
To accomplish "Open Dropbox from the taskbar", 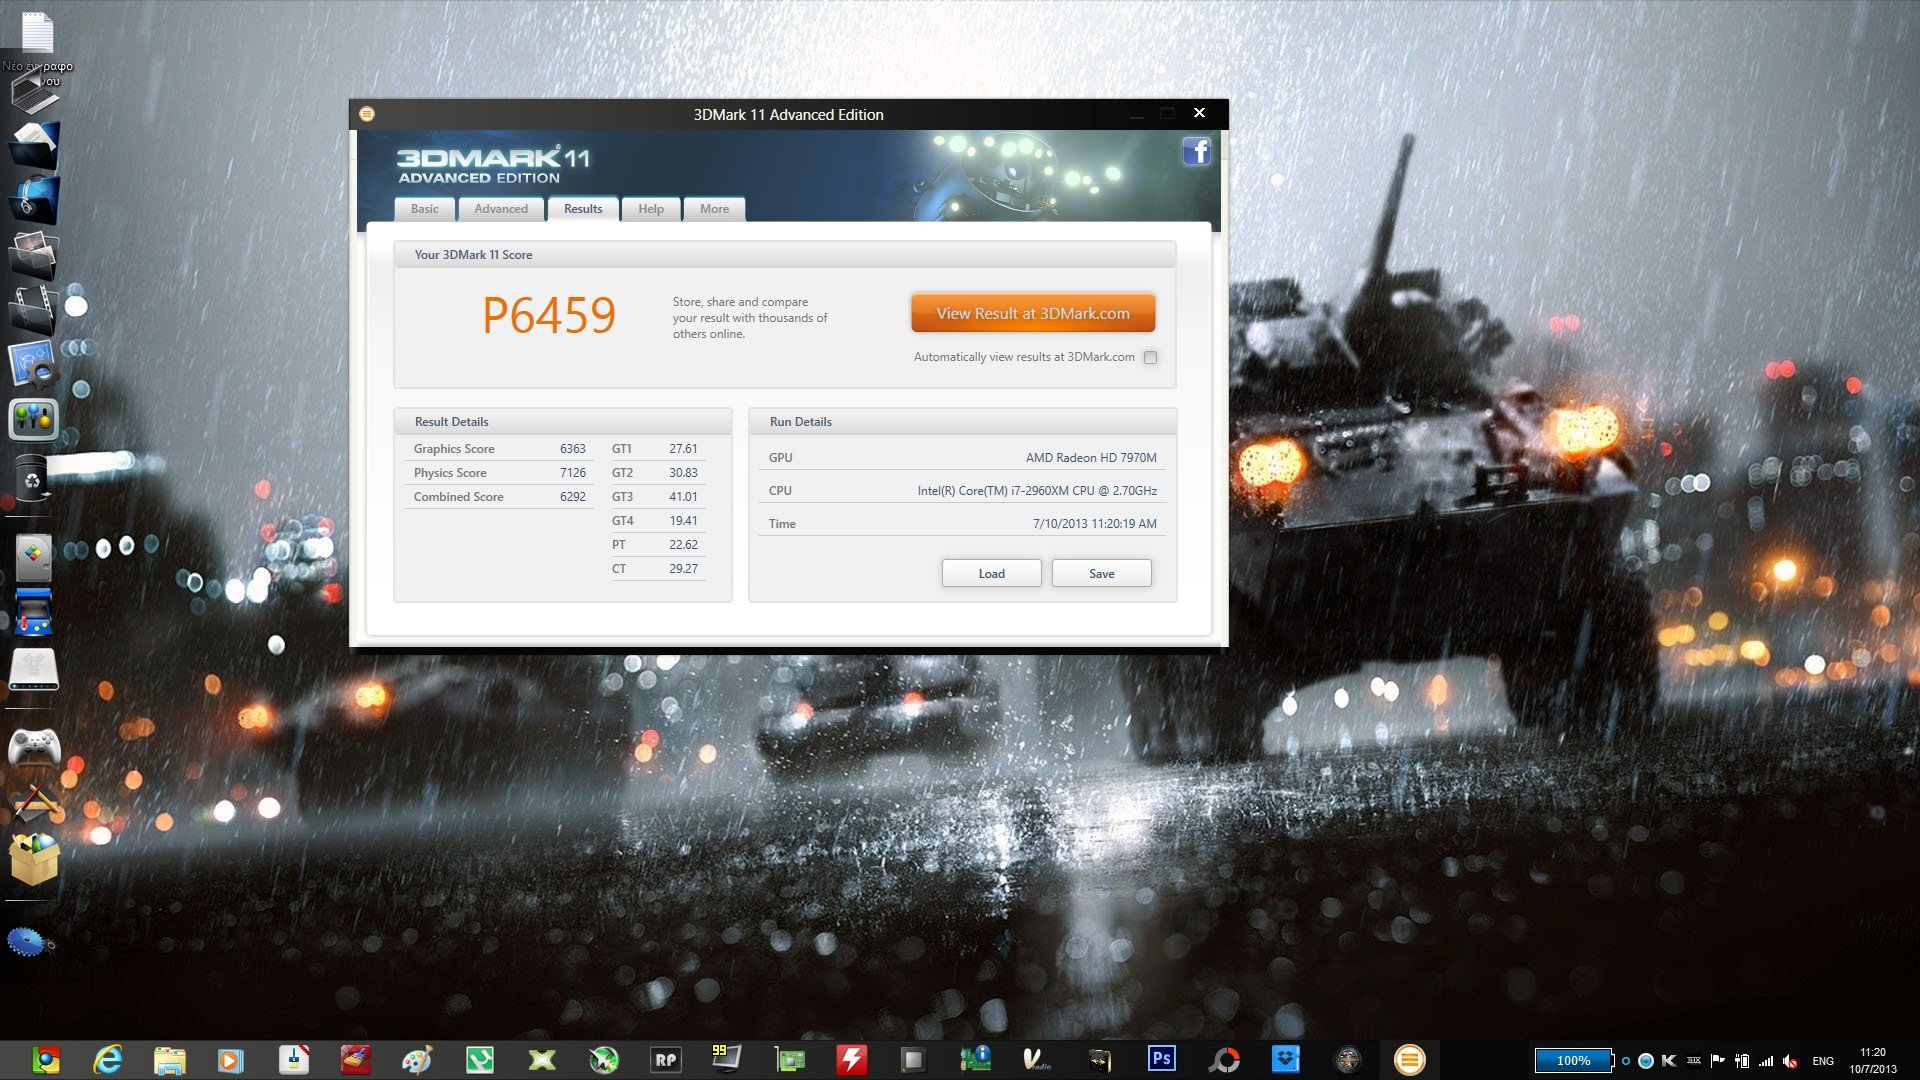I will tap(1286, 1059).
